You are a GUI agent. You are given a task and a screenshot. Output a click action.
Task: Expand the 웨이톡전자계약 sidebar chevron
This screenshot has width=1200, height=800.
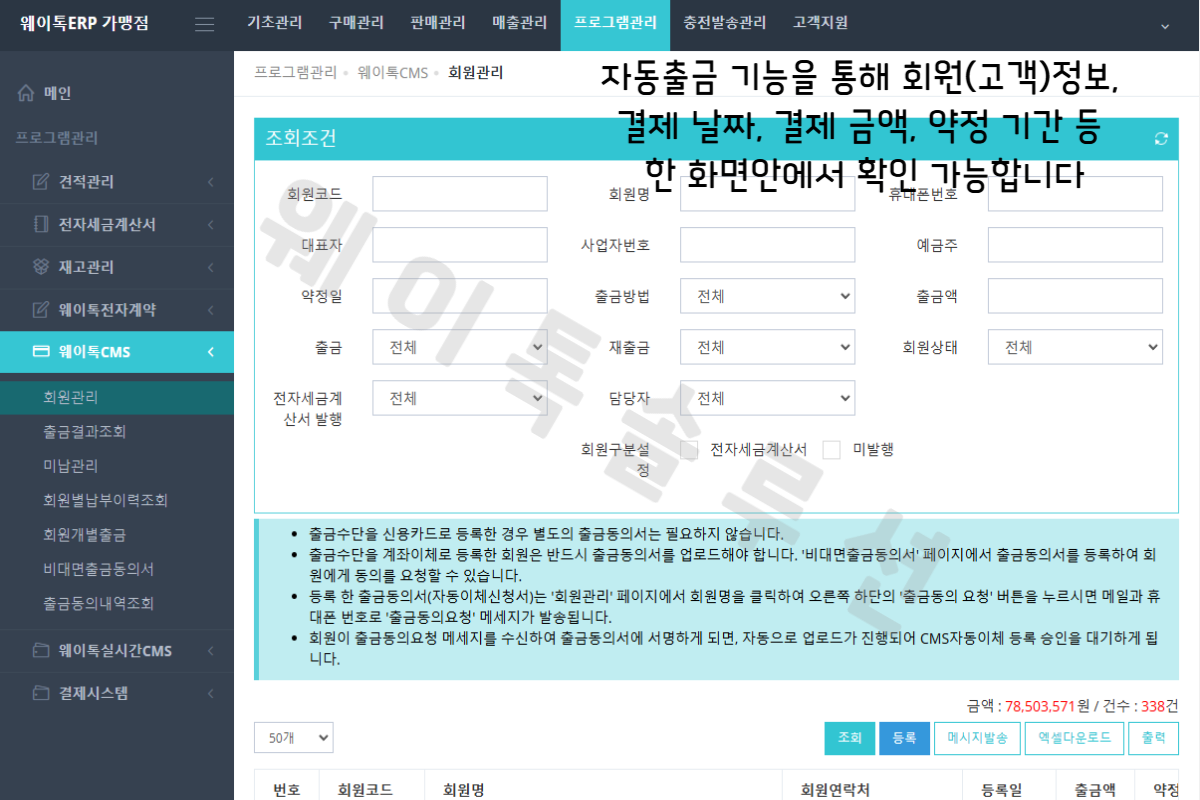click(x=211, y=309)
